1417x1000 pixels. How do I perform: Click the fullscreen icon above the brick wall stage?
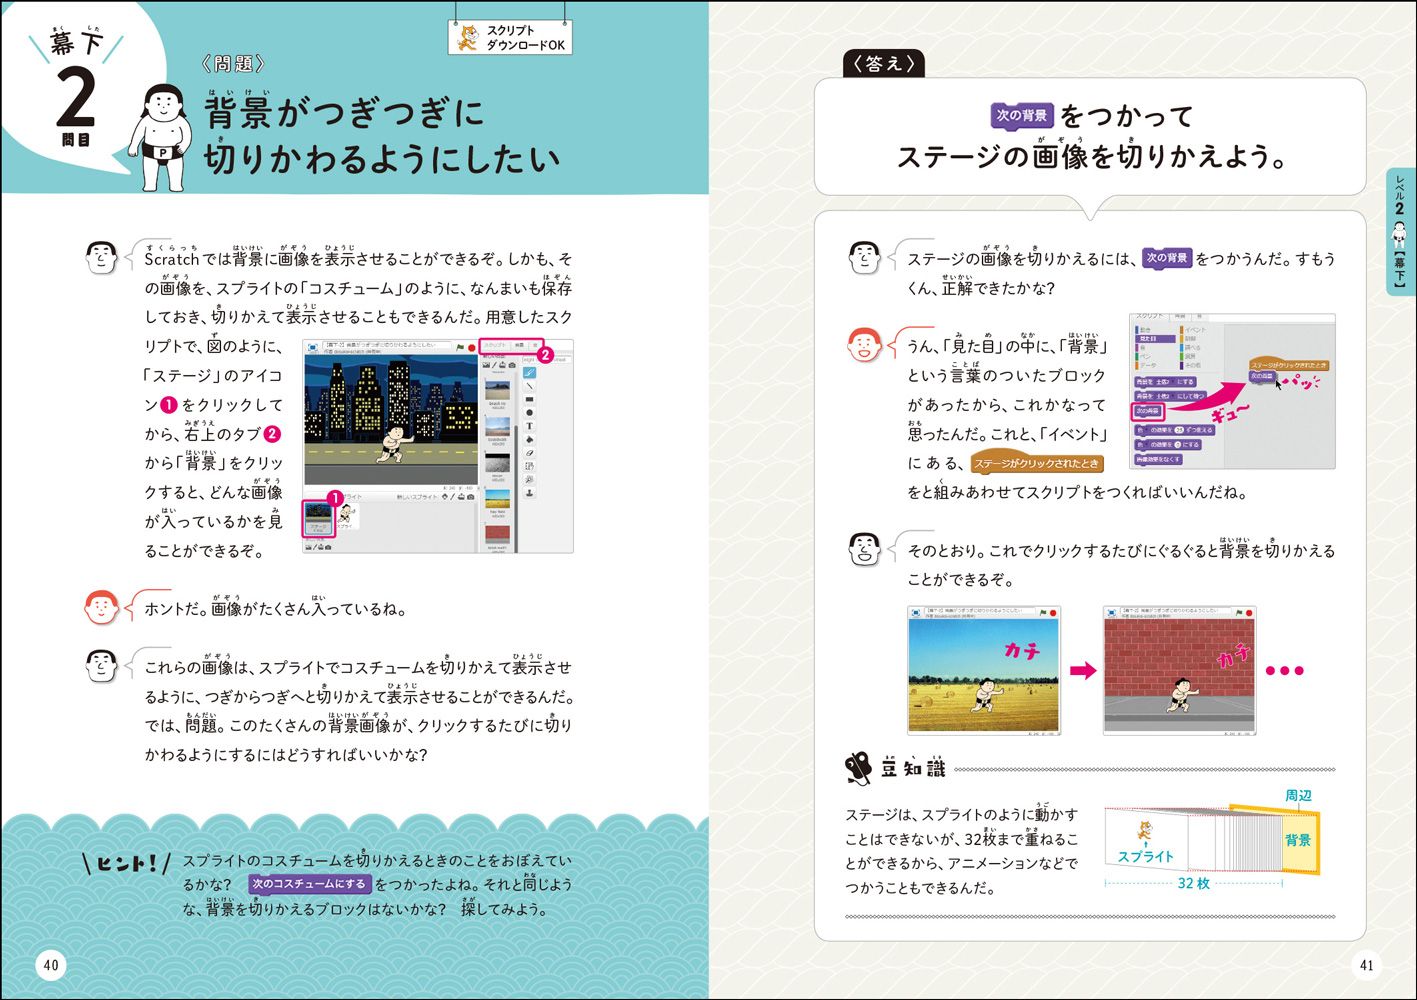tap(1111, 612)
